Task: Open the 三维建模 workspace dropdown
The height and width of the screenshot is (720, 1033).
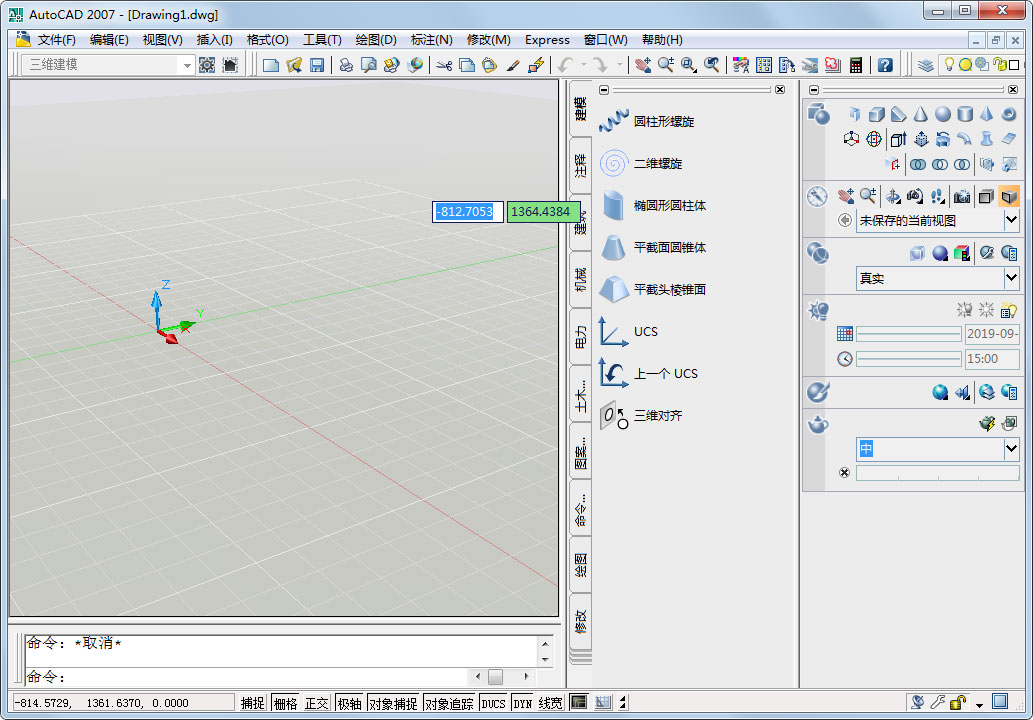Action: click(x=186, y=65)
